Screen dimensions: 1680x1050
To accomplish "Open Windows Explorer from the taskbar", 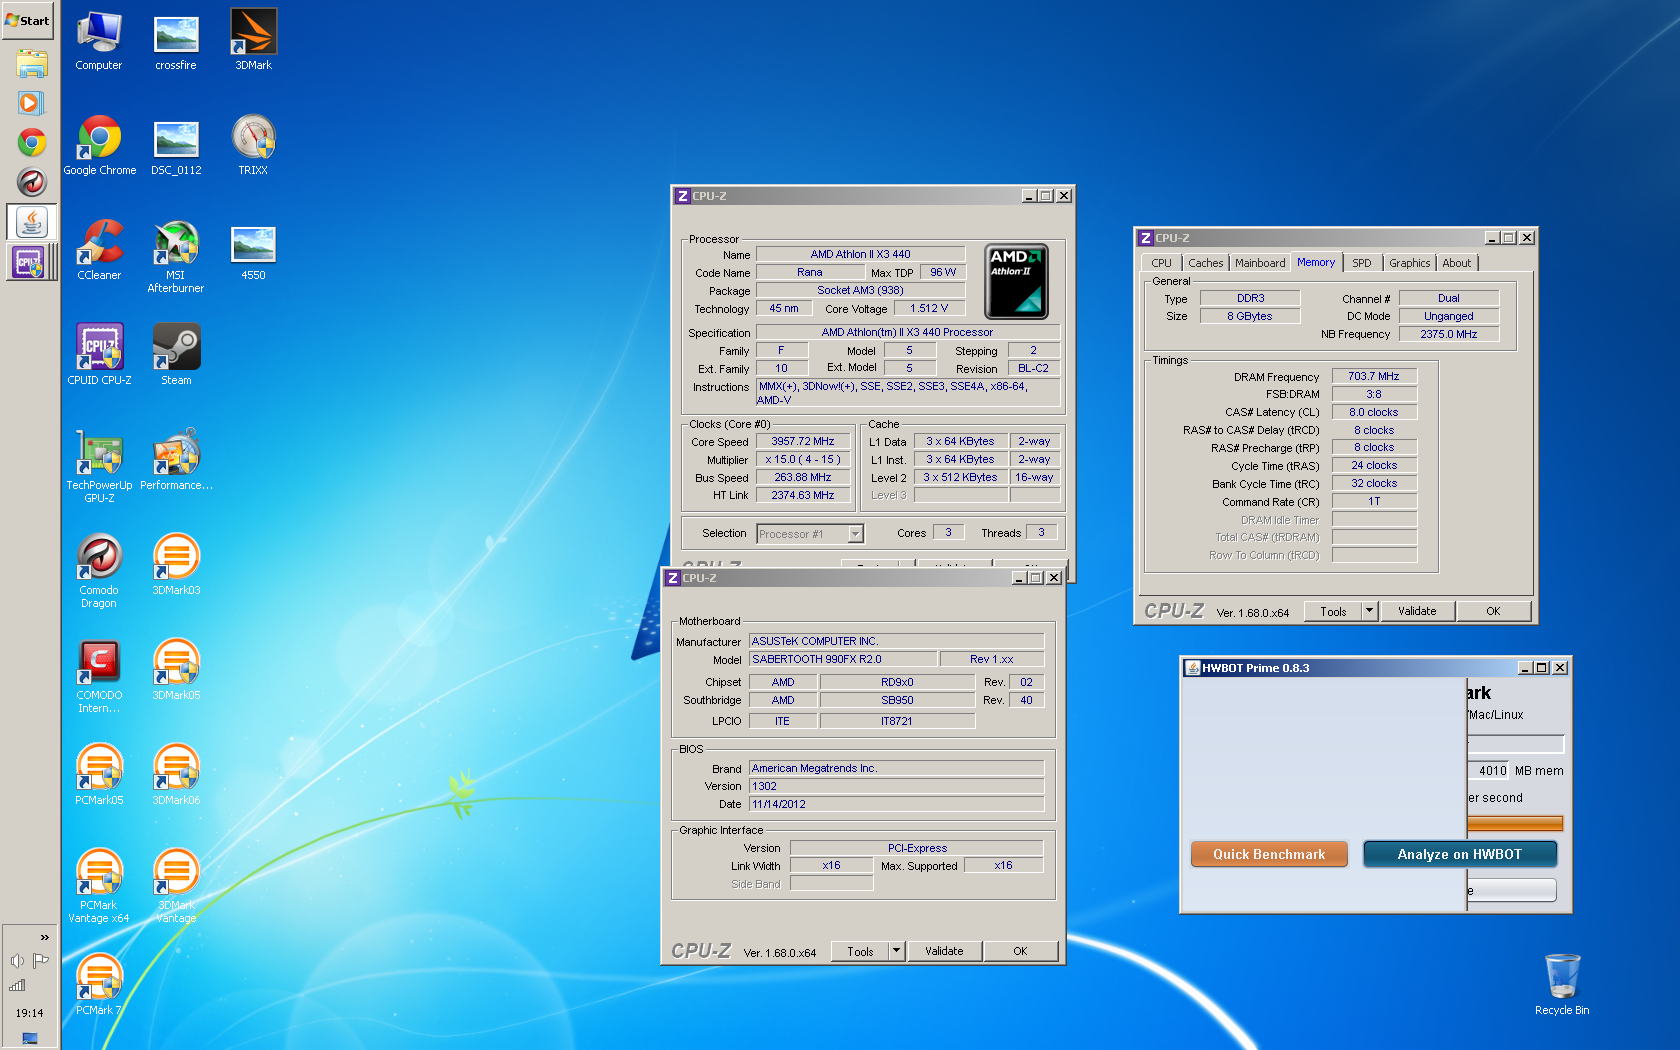I will 31,63.
